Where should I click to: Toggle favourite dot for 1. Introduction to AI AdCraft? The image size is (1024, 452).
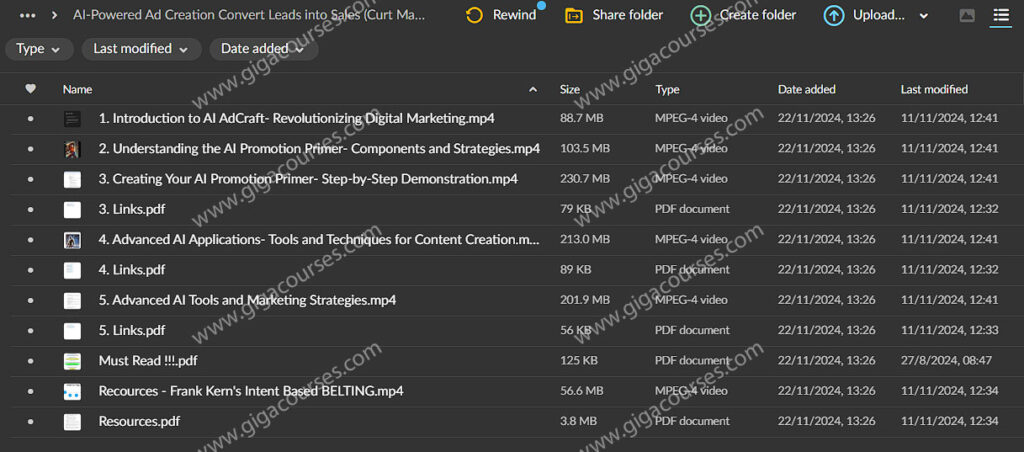[30, 119]
